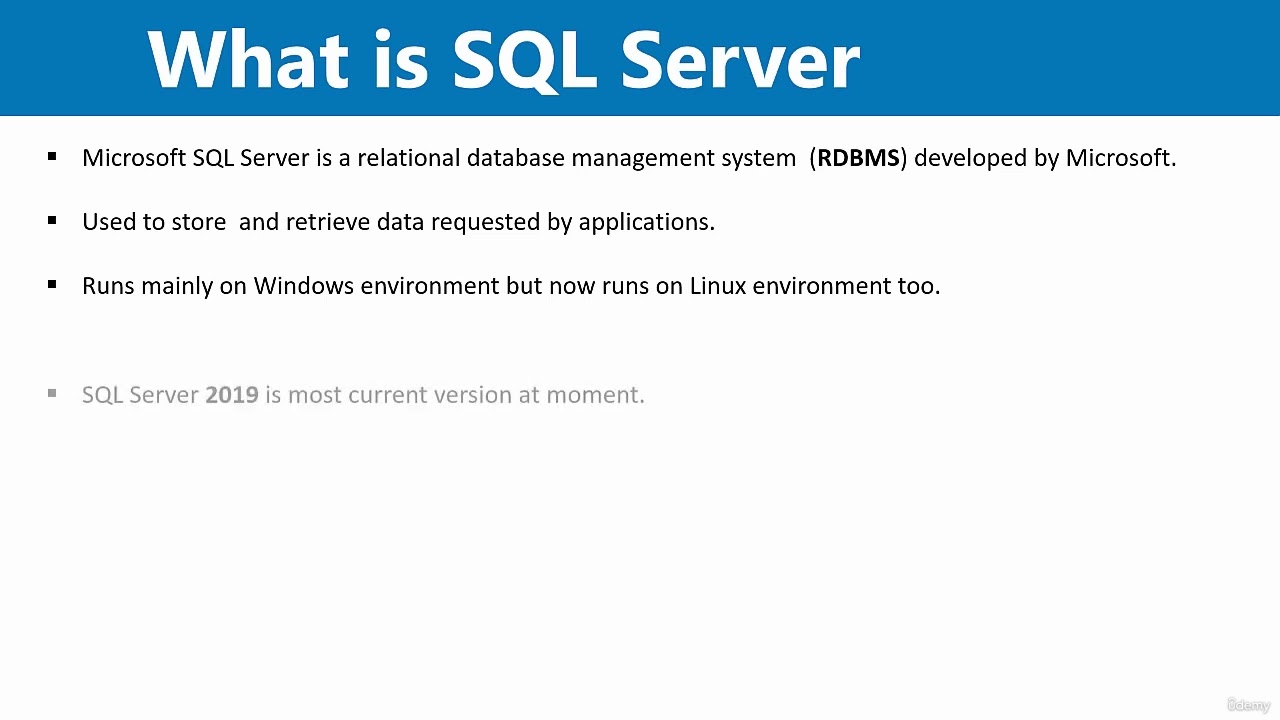This screenshot has height=720, width=1280.
Task: Click the faded line 'SQL Server 2019 is most current'
Action: [x=363, y=395]
